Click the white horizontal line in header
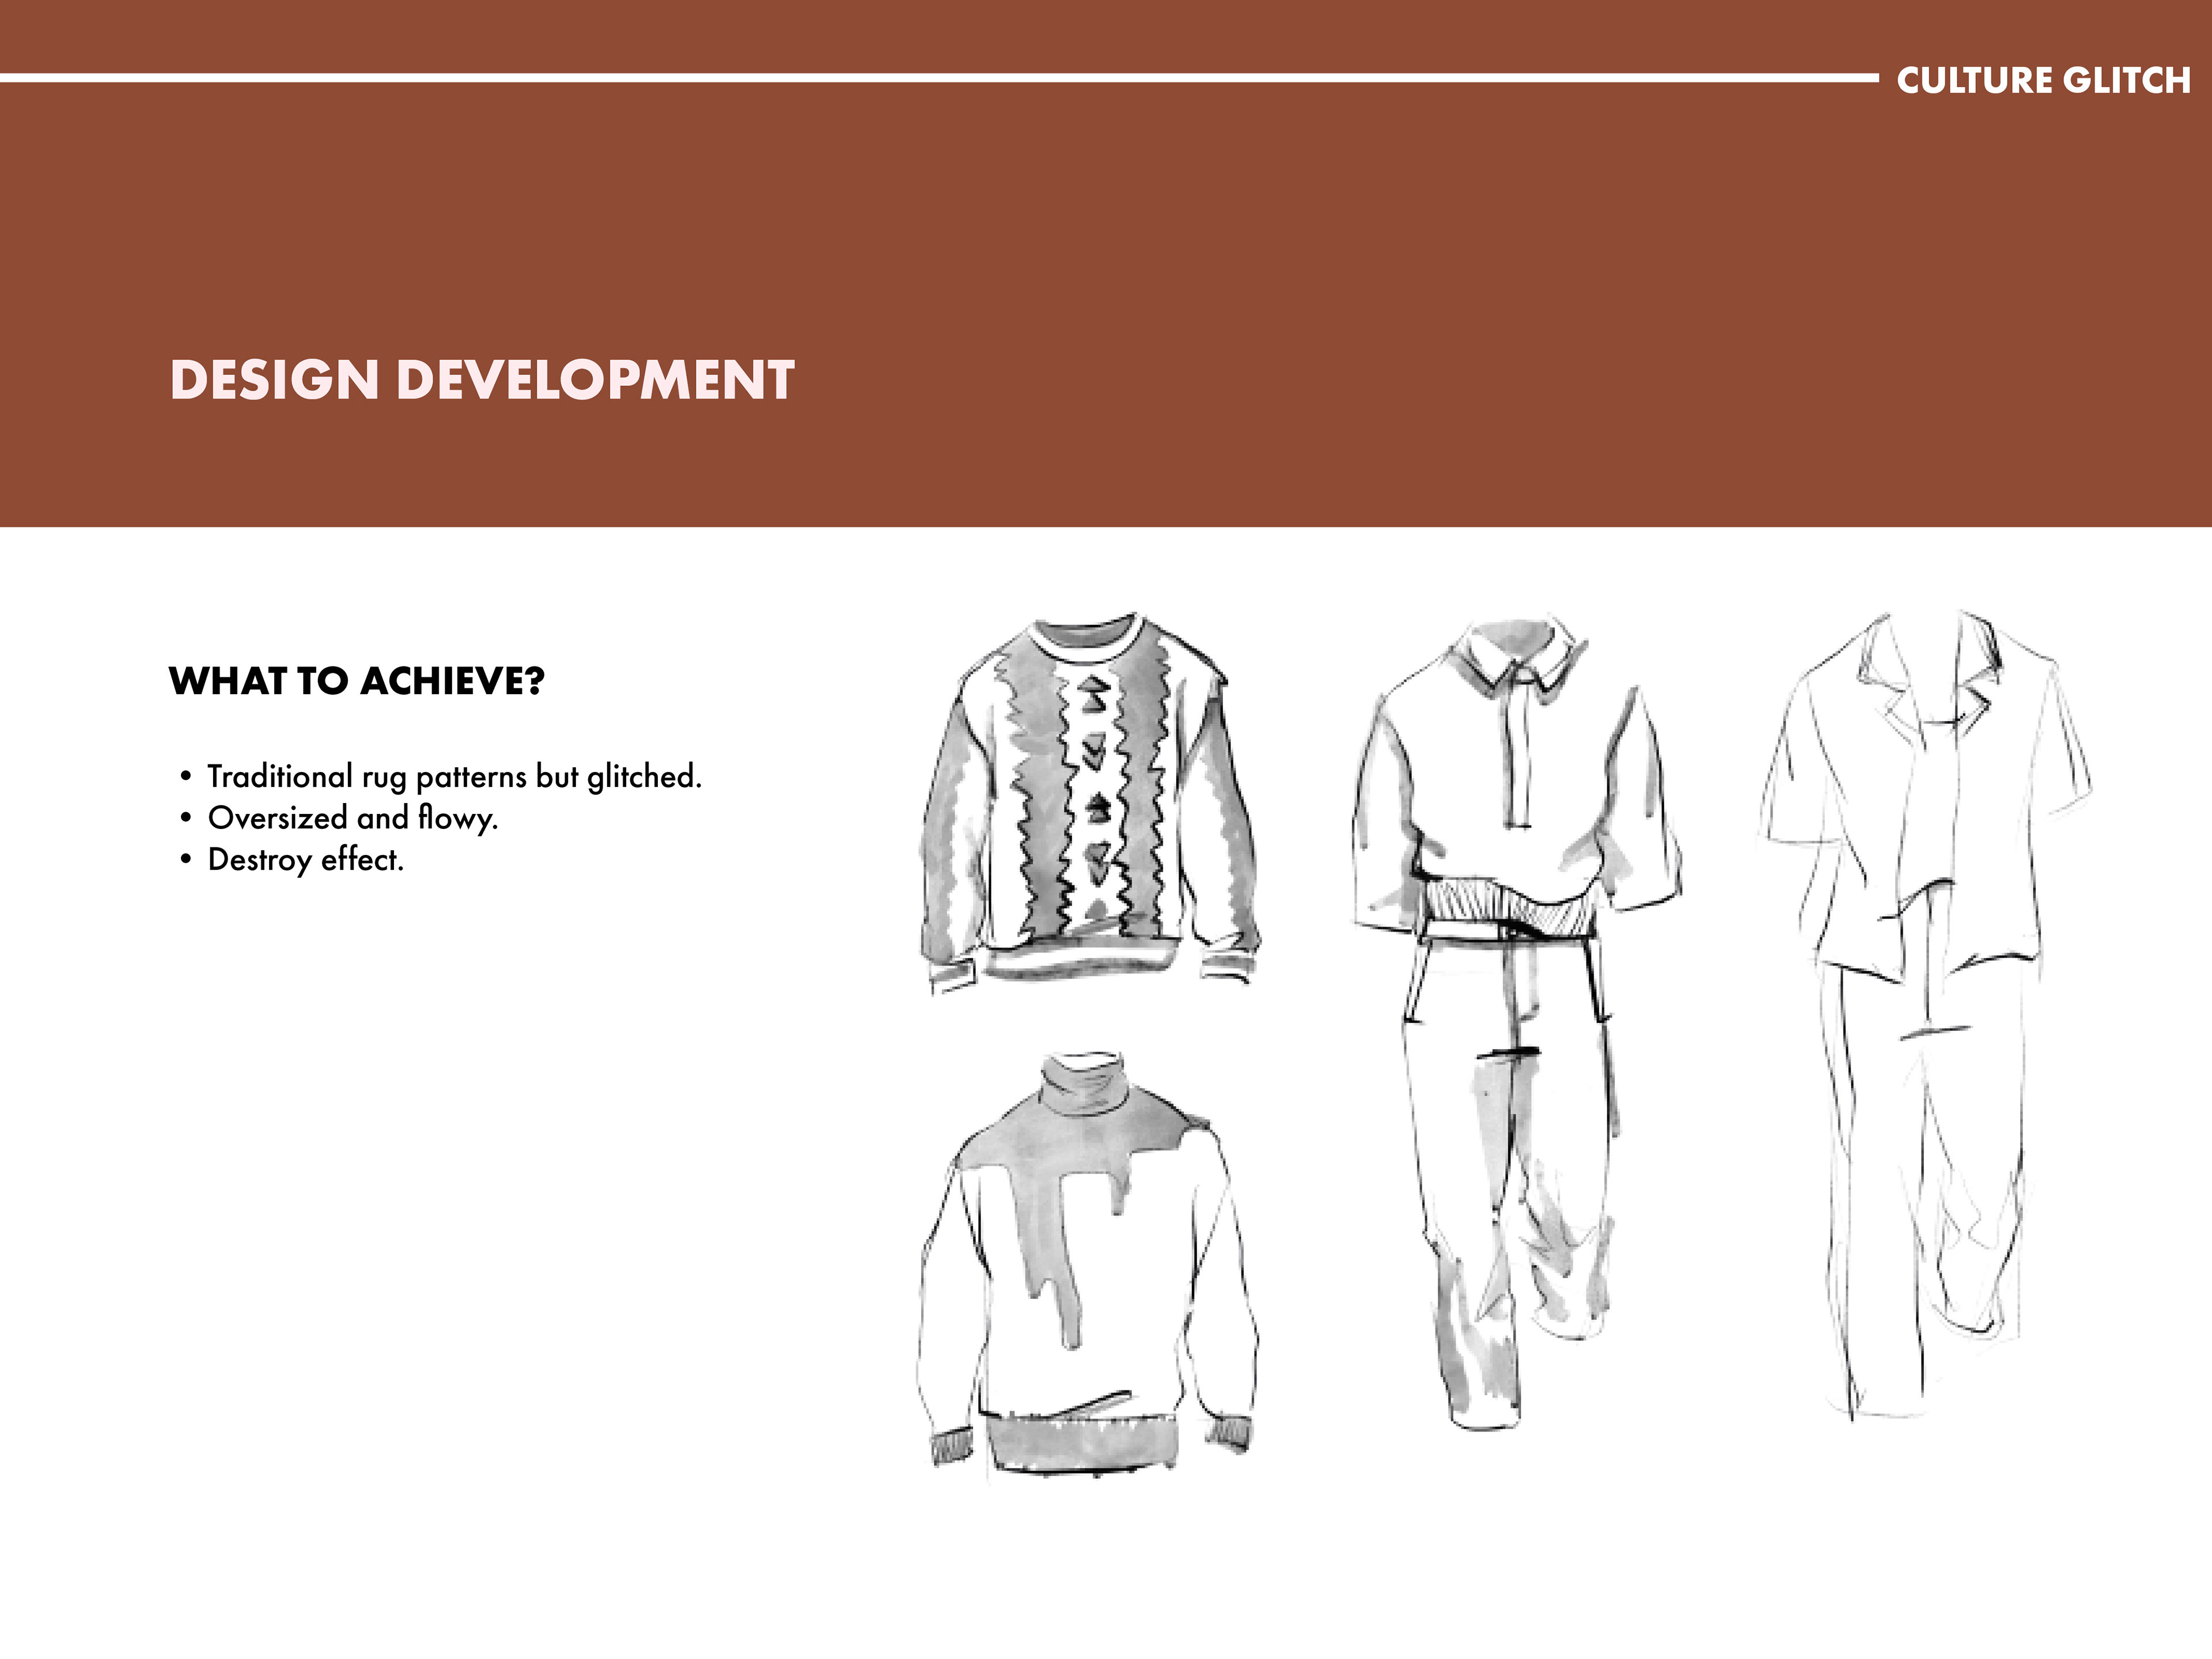Screen dimensions: 2212x1659 [900, 77]
